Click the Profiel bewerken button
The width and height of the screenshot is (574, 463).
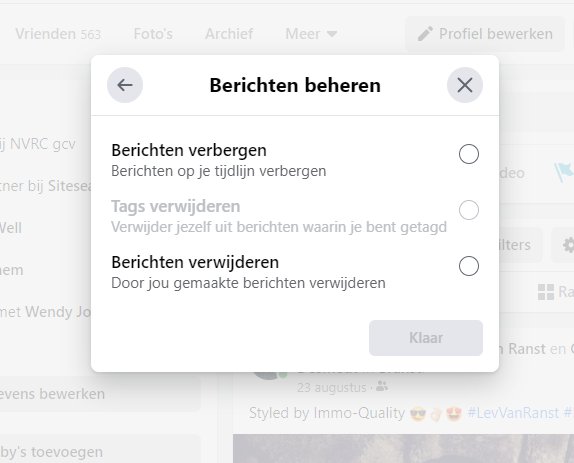pos(485,34)
